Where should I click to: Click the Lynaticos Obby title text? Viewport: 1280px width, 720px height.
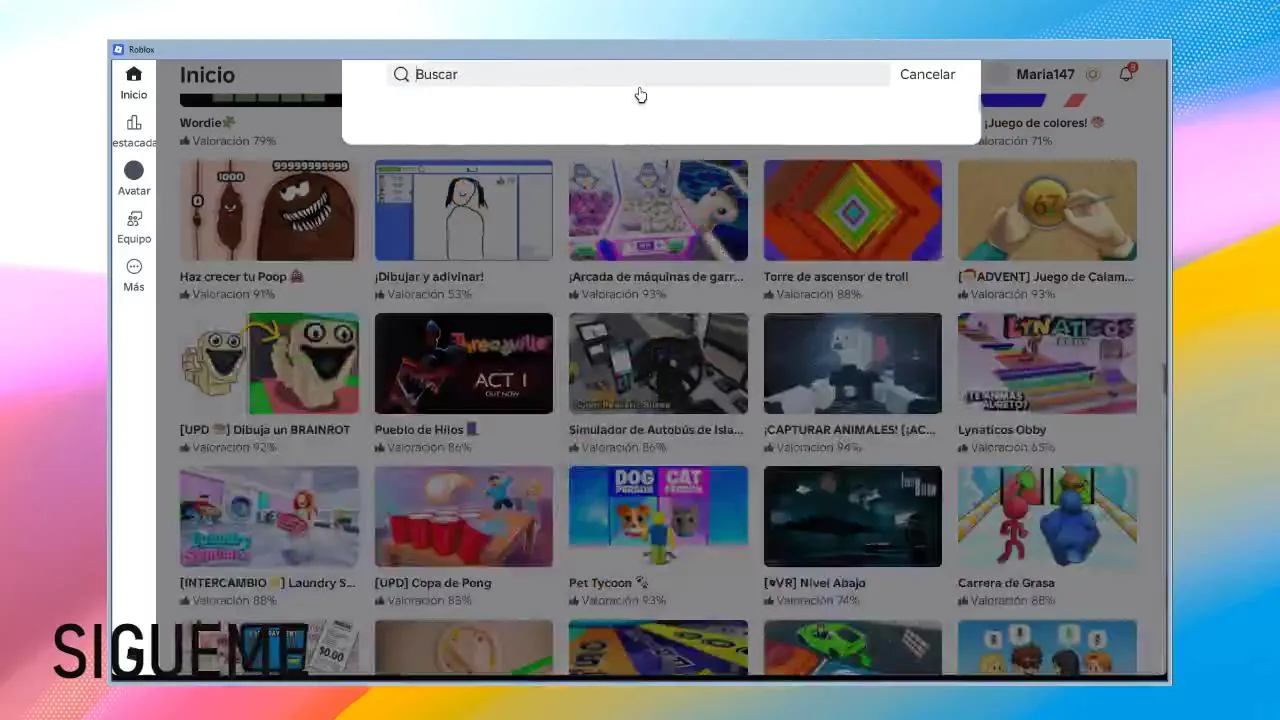pos(1002,430)
